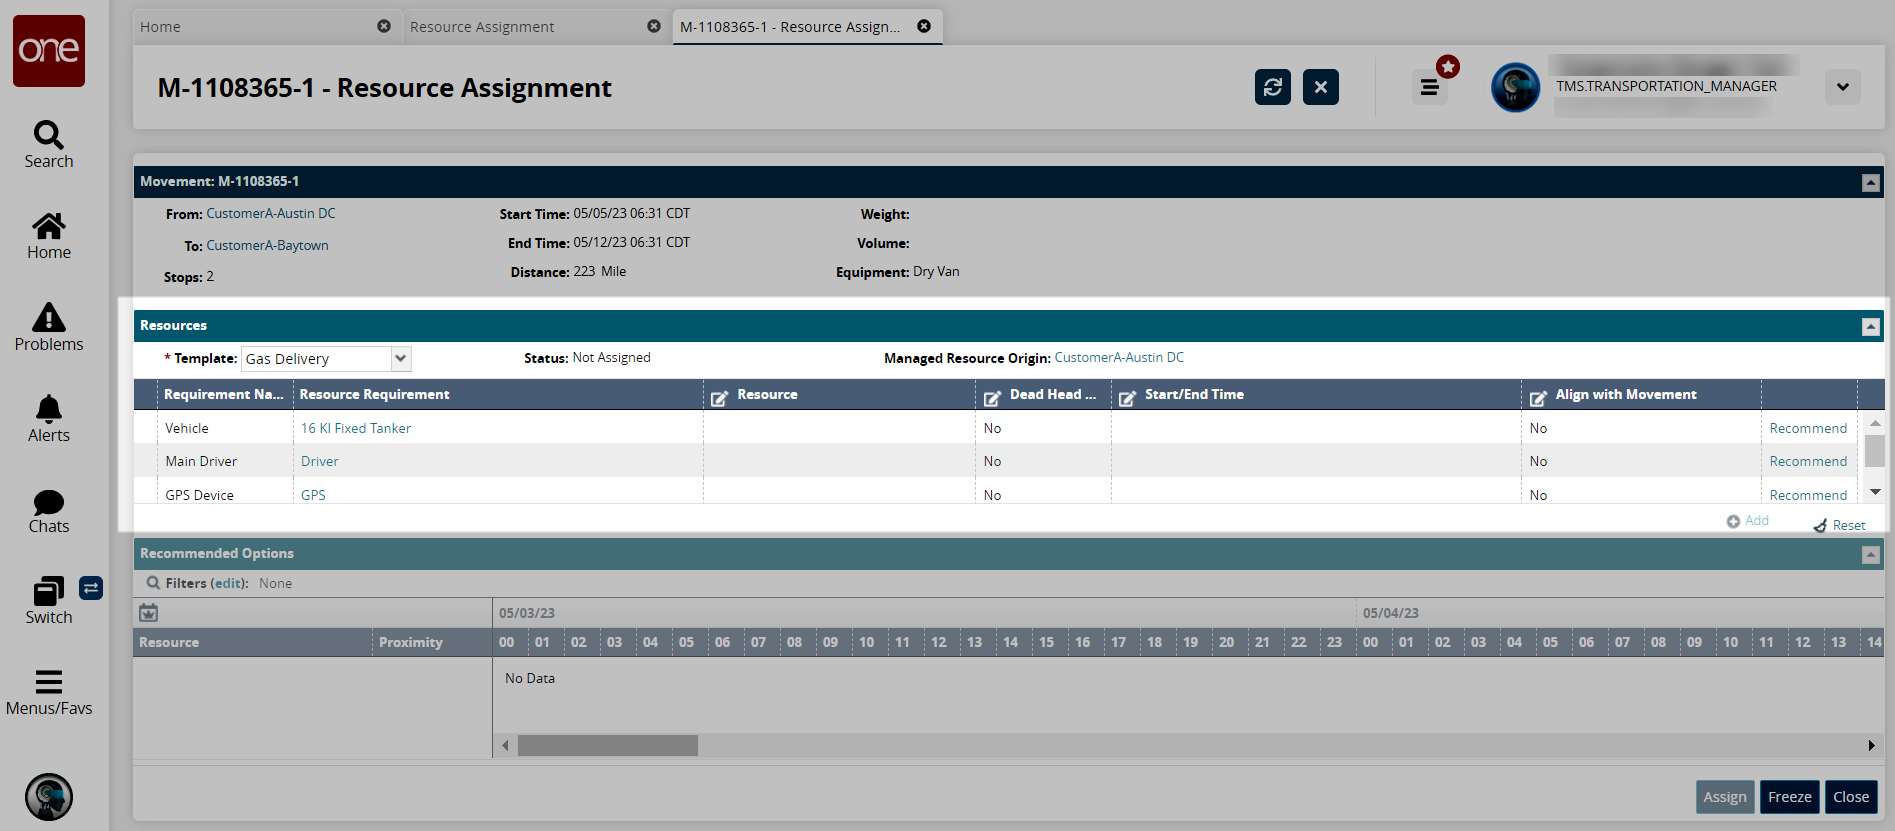Screen dimensions: 1895x831
Task: Close the M-1108365-1 tab
Action: (x=924, y=26)
